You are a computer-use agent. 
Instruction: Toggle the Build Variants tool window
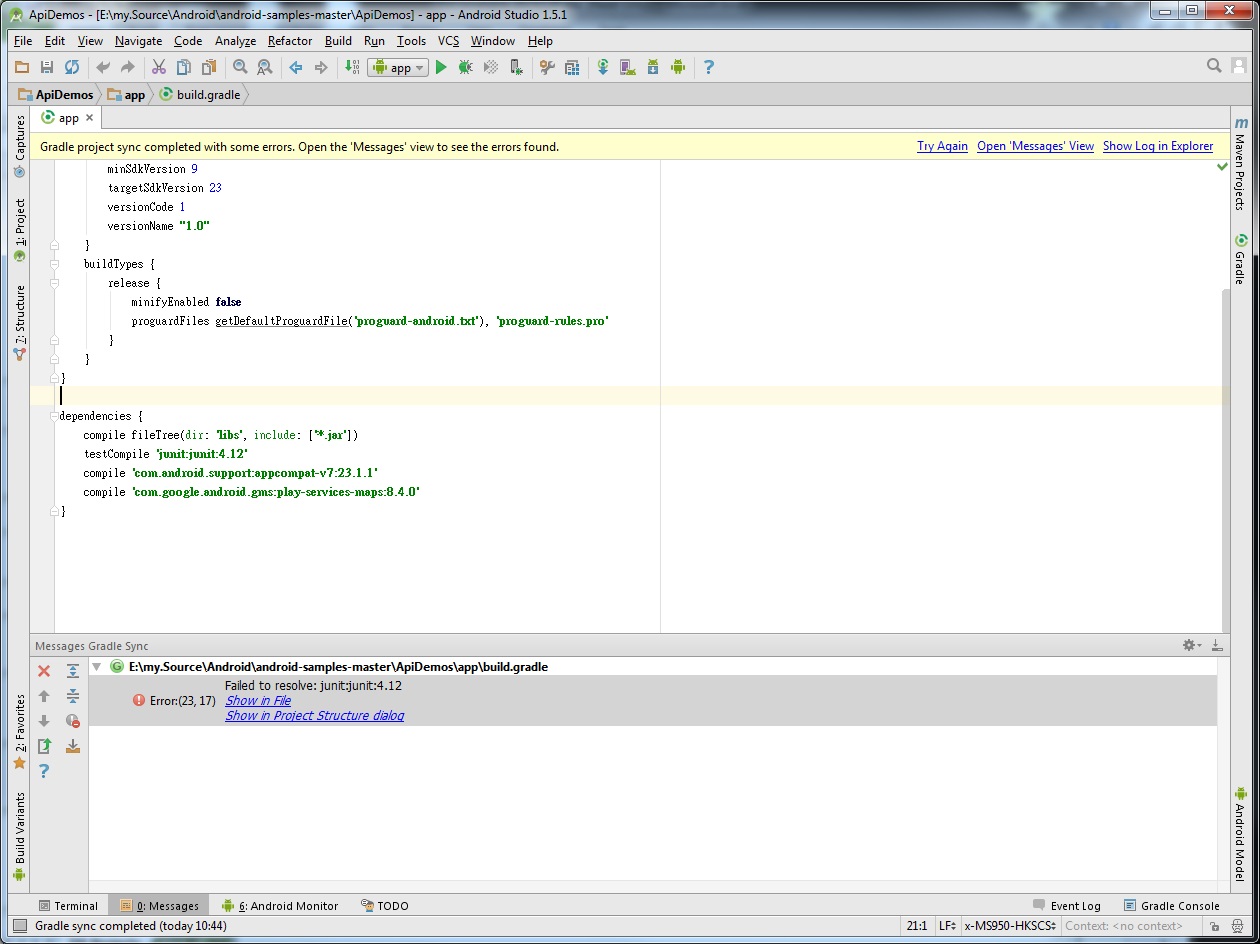click(20, 836)
